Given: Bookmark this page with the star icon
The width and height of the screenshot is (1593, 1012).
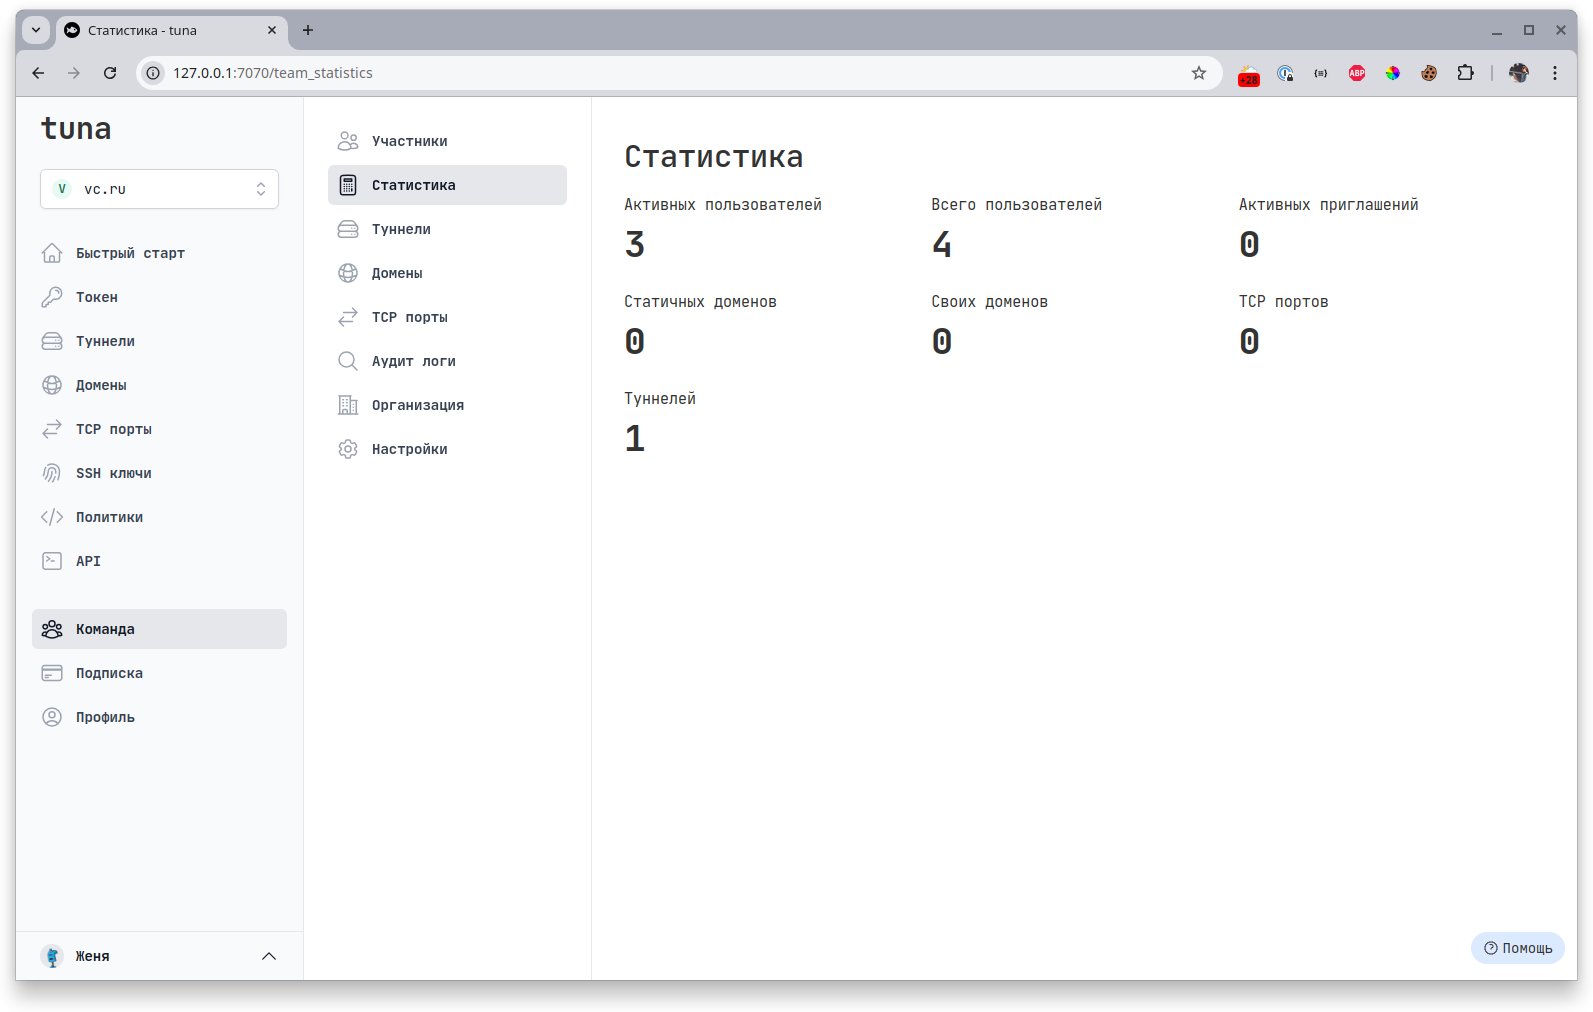Looking at the screenshot, I should 1199,73.
